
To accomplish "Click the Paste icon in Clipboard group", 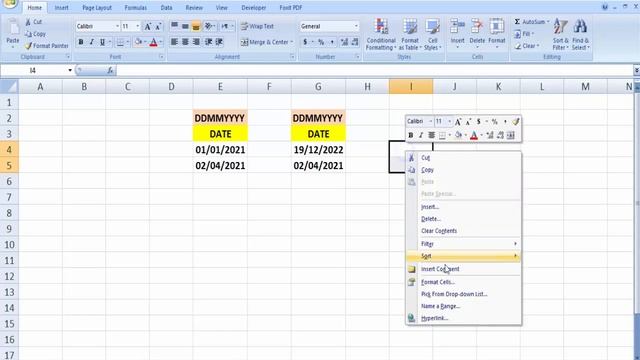I will pyautogui.click(x=13, y=28).
